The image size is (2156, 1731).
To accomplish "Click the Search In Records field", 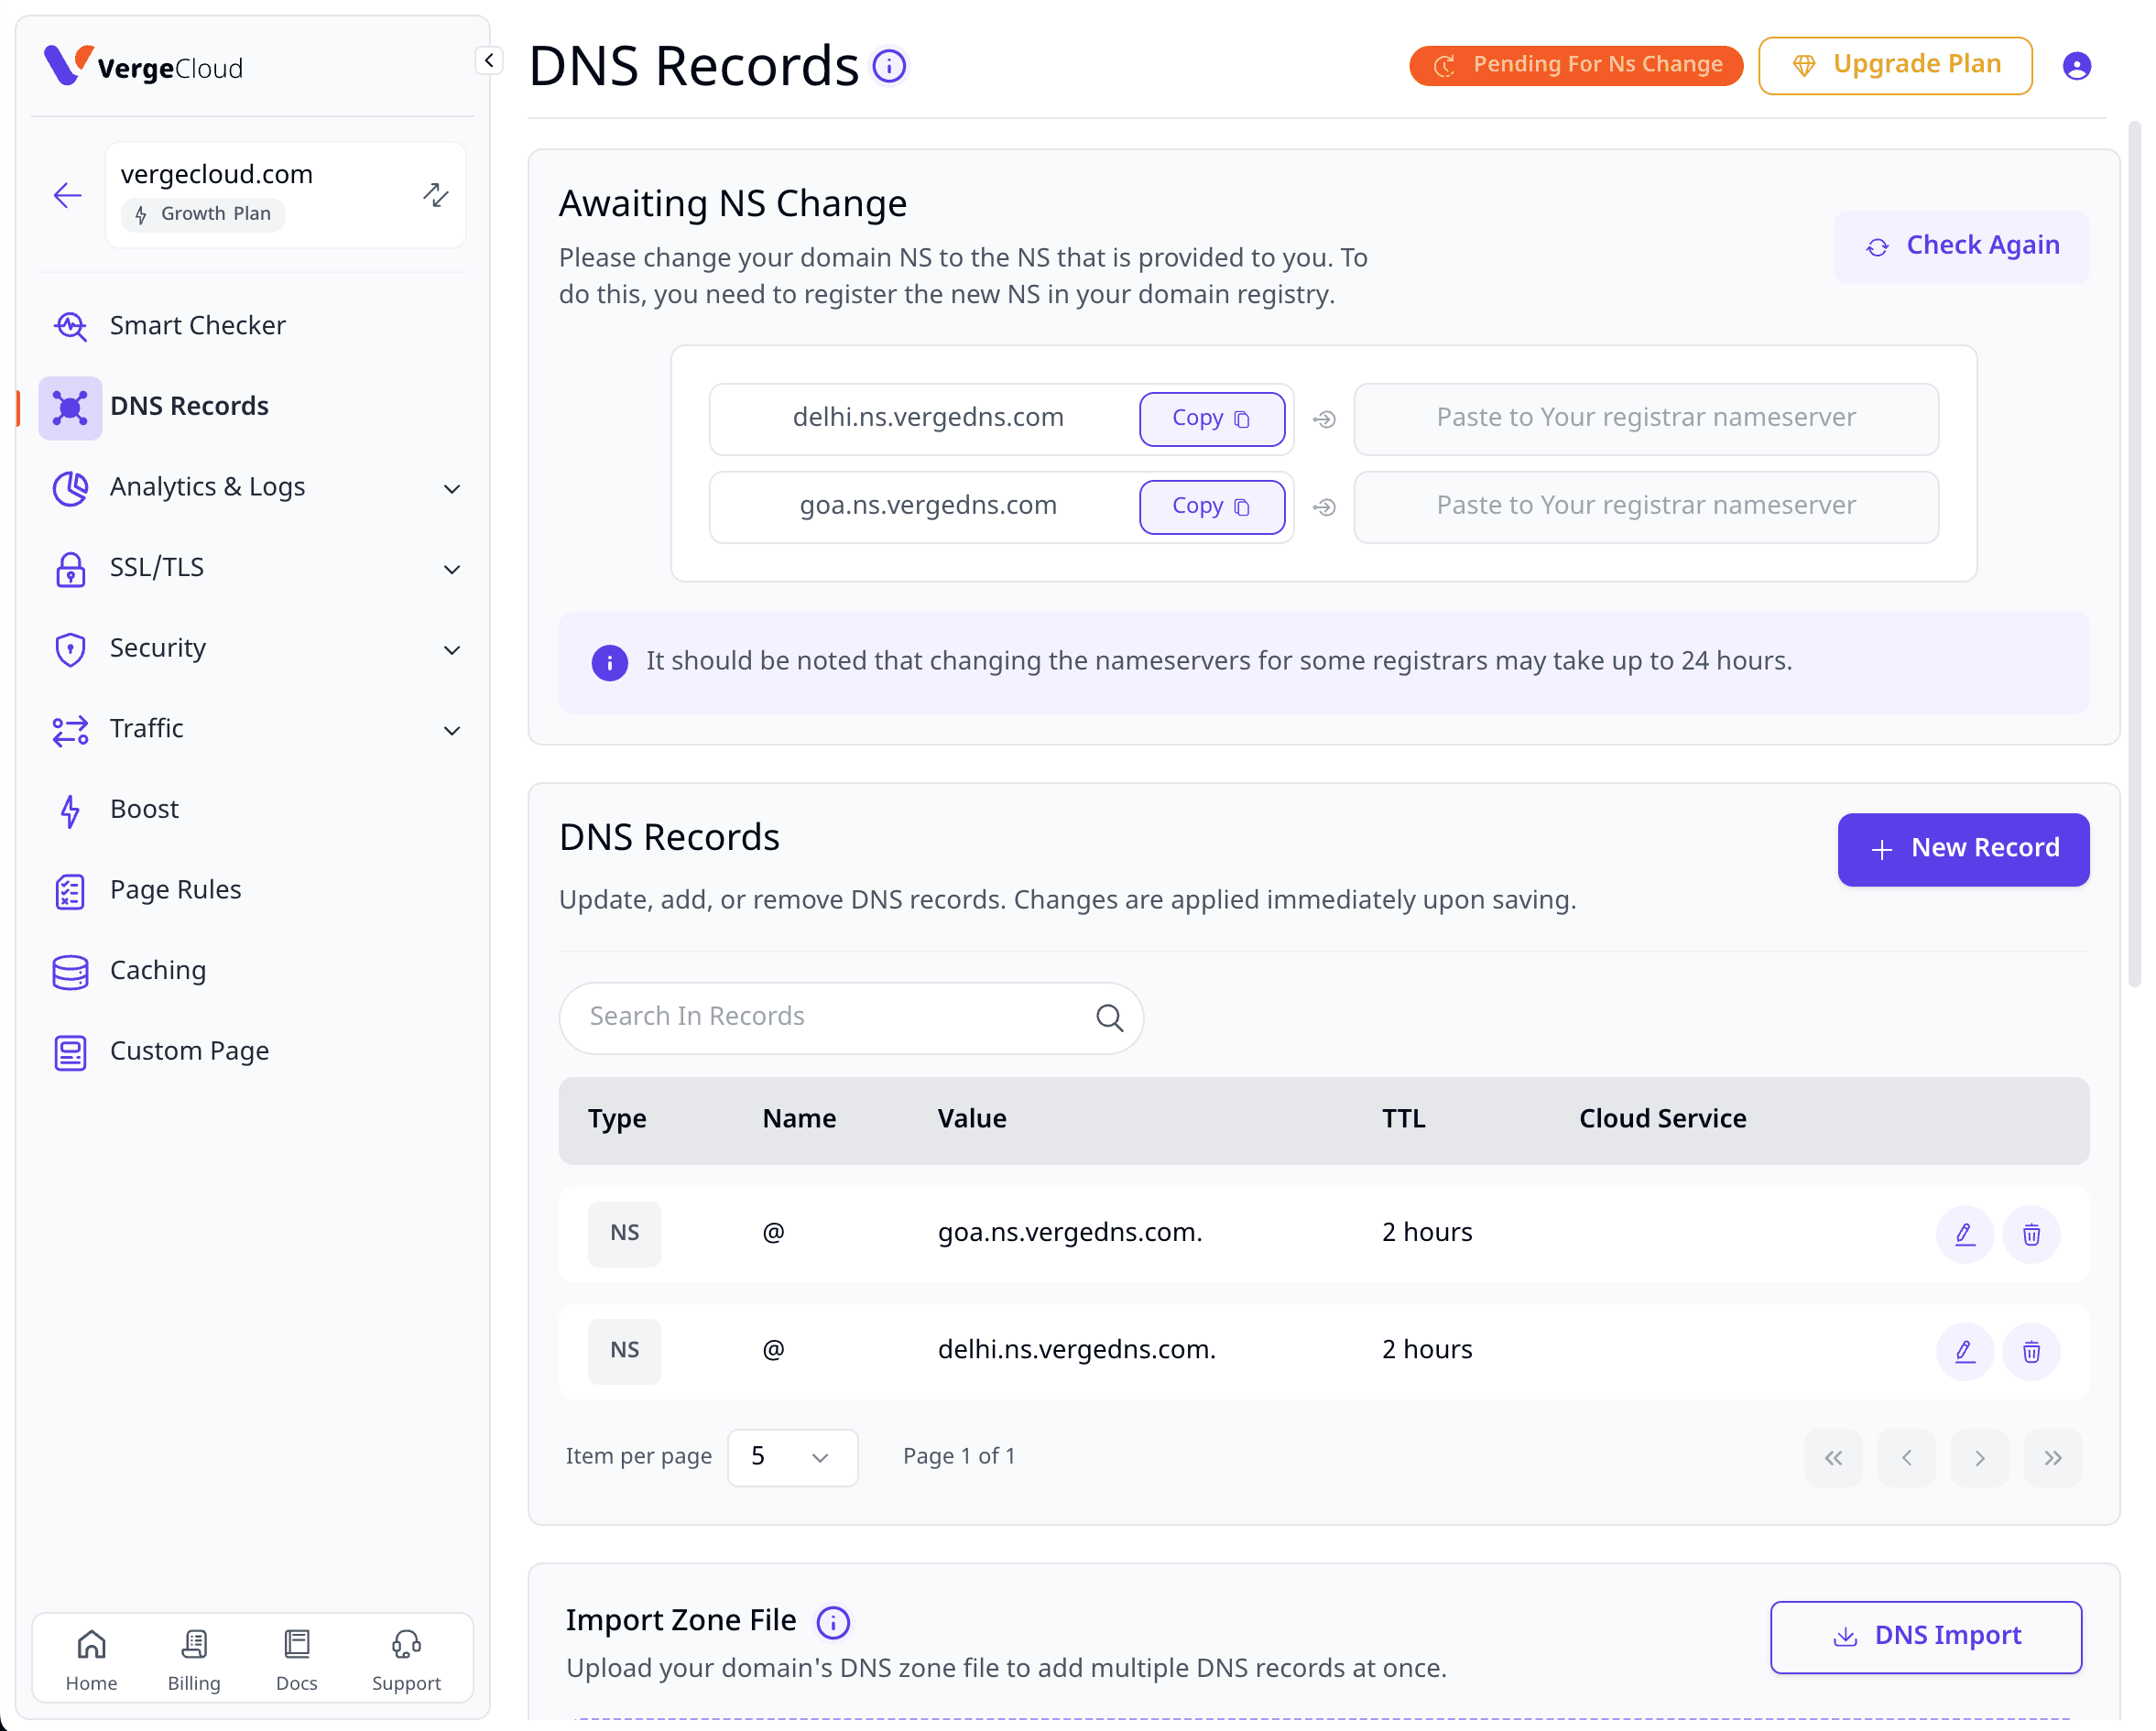I will 850,1017.
